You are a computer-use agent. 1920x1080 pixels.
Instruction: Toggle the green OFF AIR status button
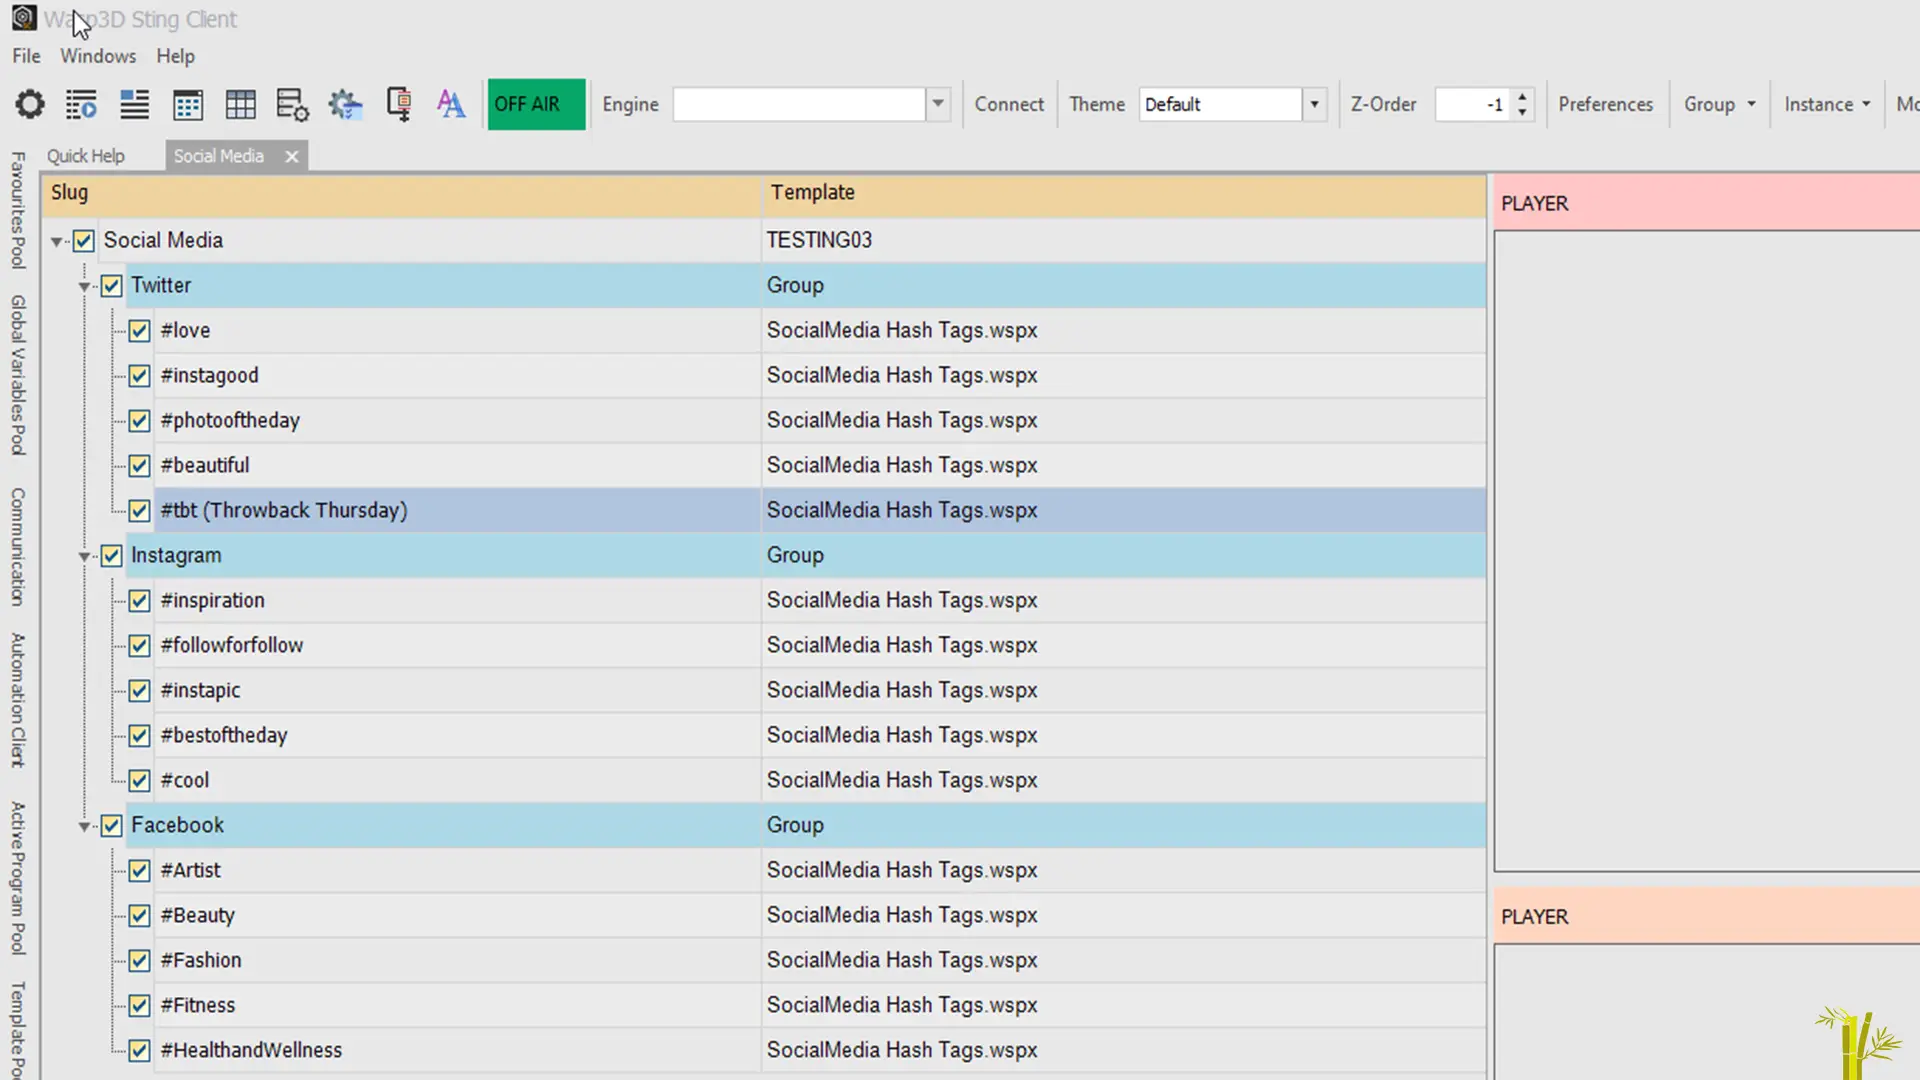pos(536,104)
